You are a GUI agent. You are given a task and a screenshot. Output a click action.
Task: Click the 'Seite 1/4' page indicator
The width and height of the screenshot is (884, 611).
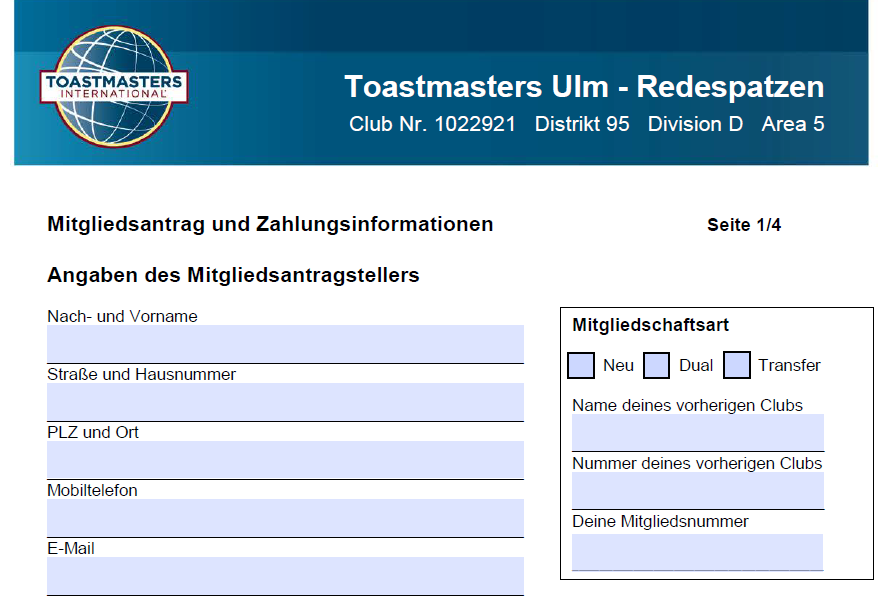pos(744,225)
